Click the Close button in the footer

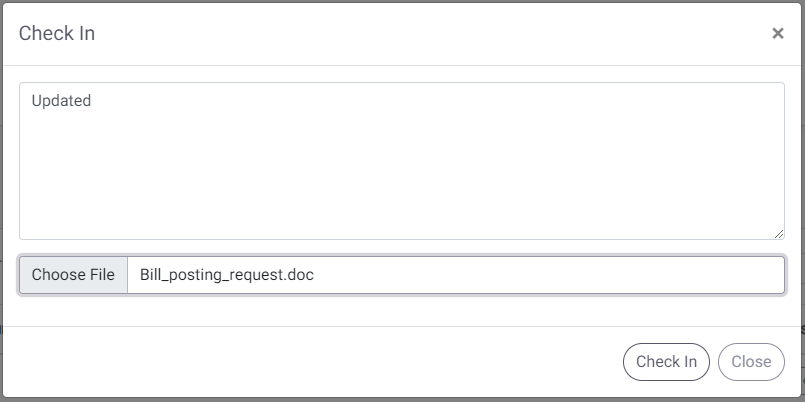[751, 362]
